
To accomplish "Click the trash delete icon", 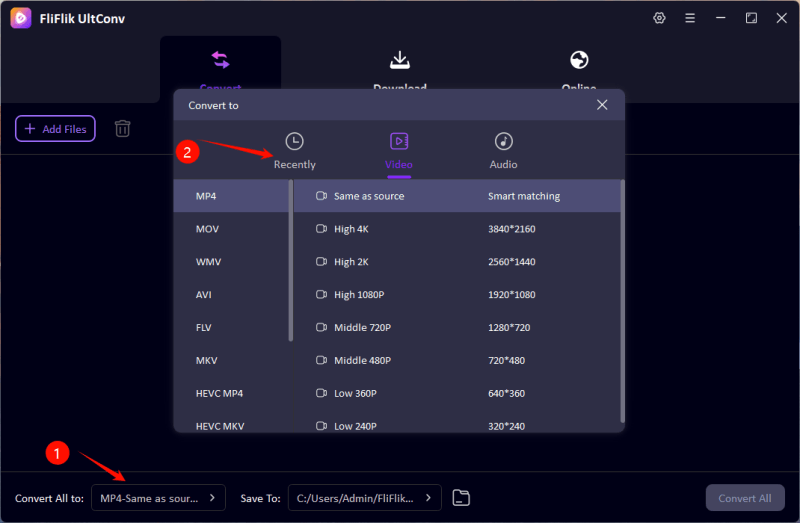I will (x=122, y=128).
